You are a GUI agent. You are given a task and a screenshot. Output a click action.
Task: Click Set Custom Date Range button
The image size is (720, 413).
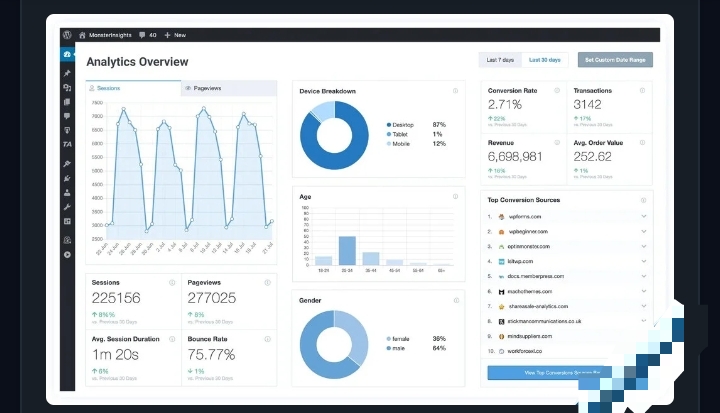(615, 60)
